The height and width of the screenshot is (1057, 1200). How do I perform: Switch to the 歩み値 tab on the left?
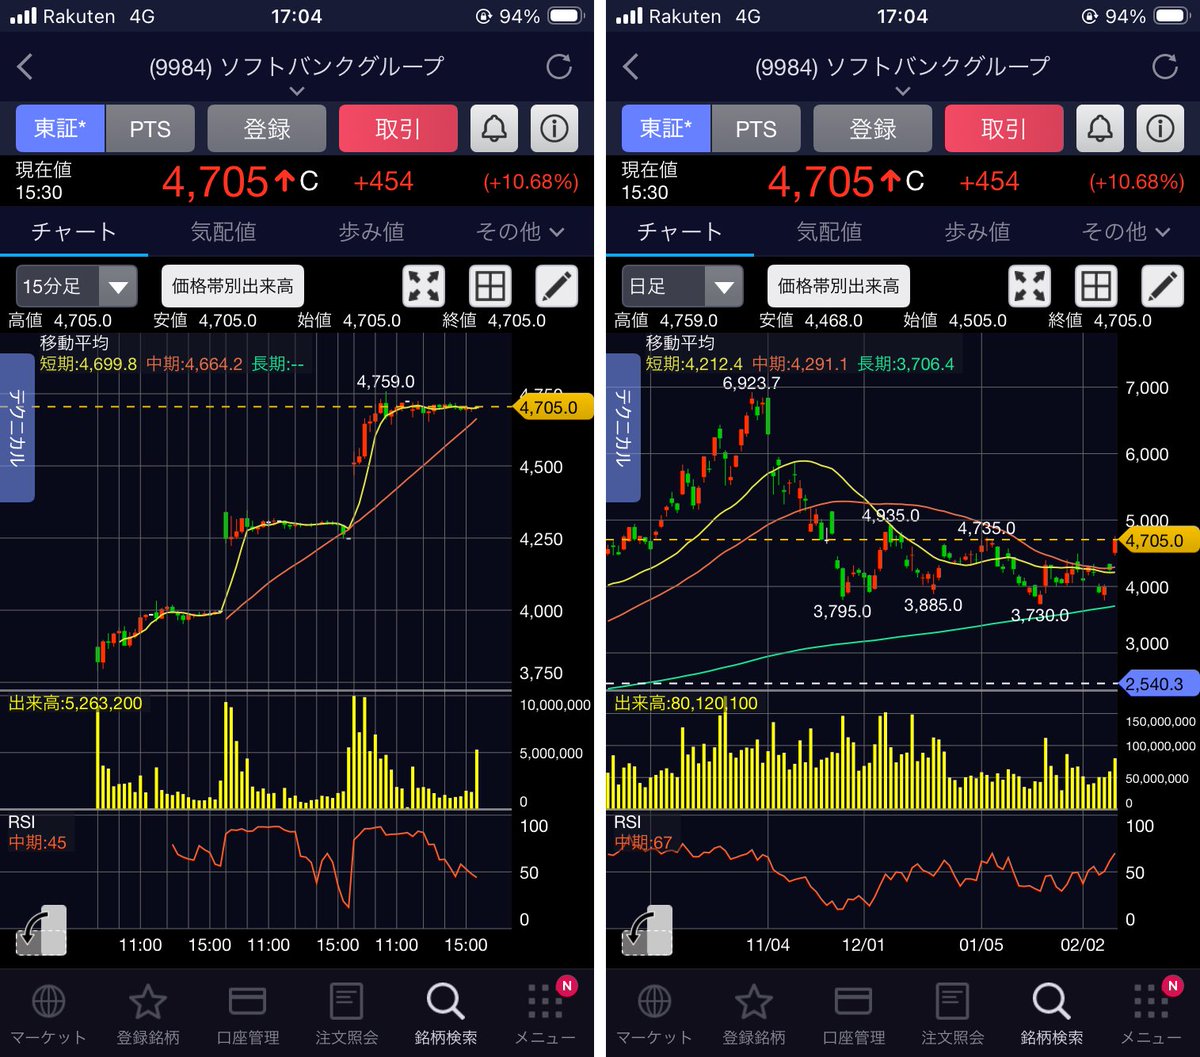371,232
